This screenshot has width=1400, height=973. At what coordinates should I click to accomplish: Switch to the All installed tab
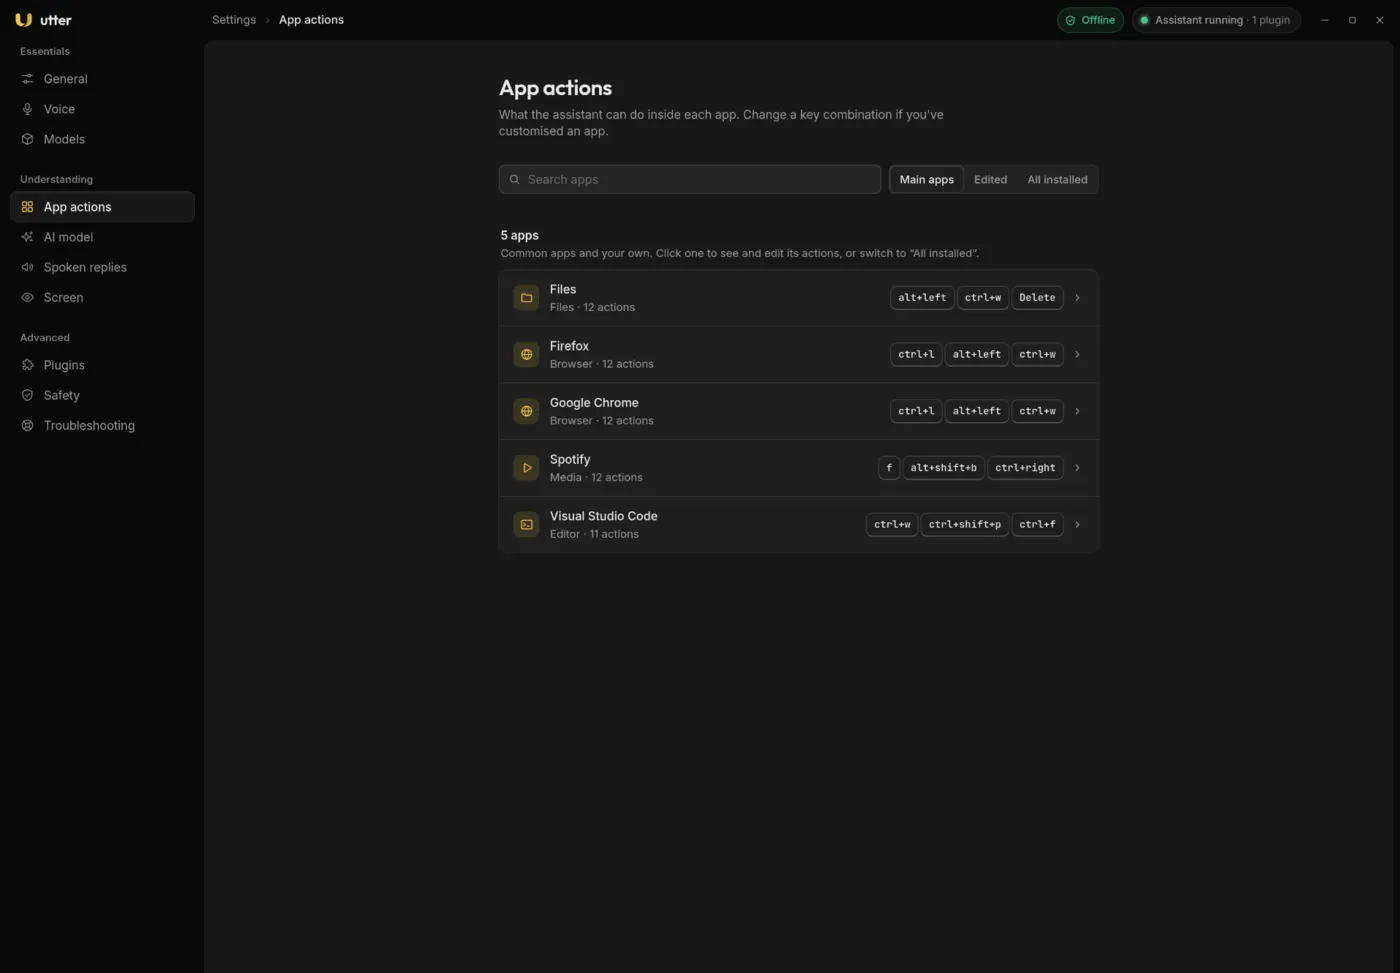pyautogui.click(x=1057, y=180)
